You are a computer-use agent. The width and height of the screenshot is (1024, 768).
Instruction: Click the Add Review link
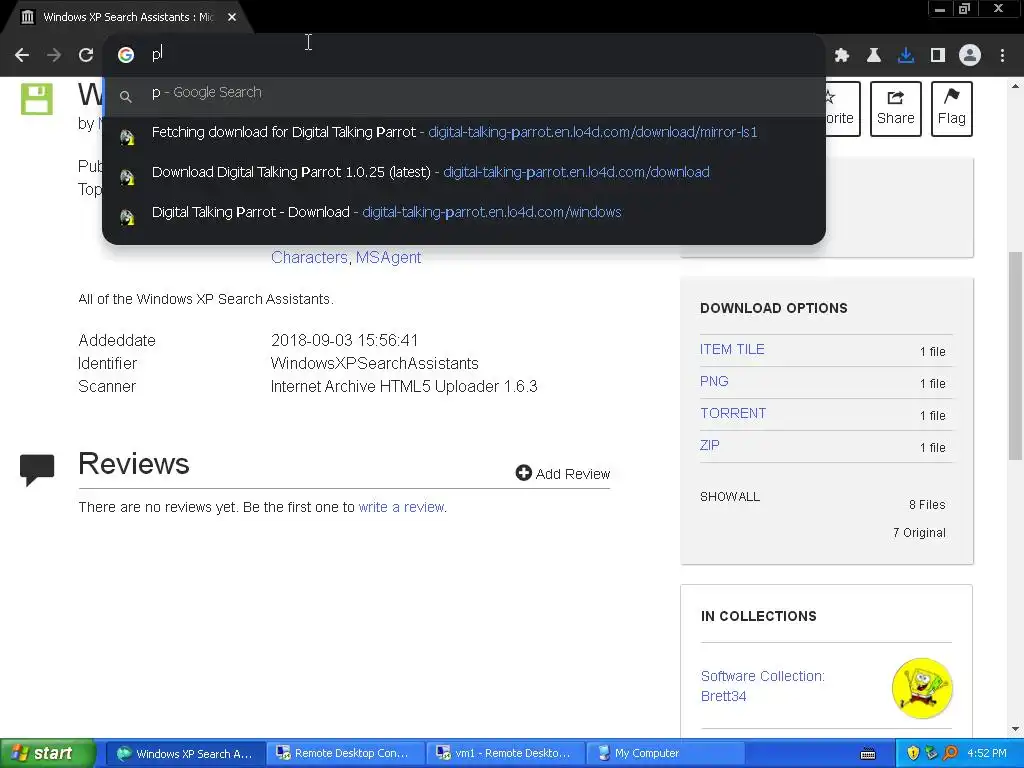[x=562, y=473]
